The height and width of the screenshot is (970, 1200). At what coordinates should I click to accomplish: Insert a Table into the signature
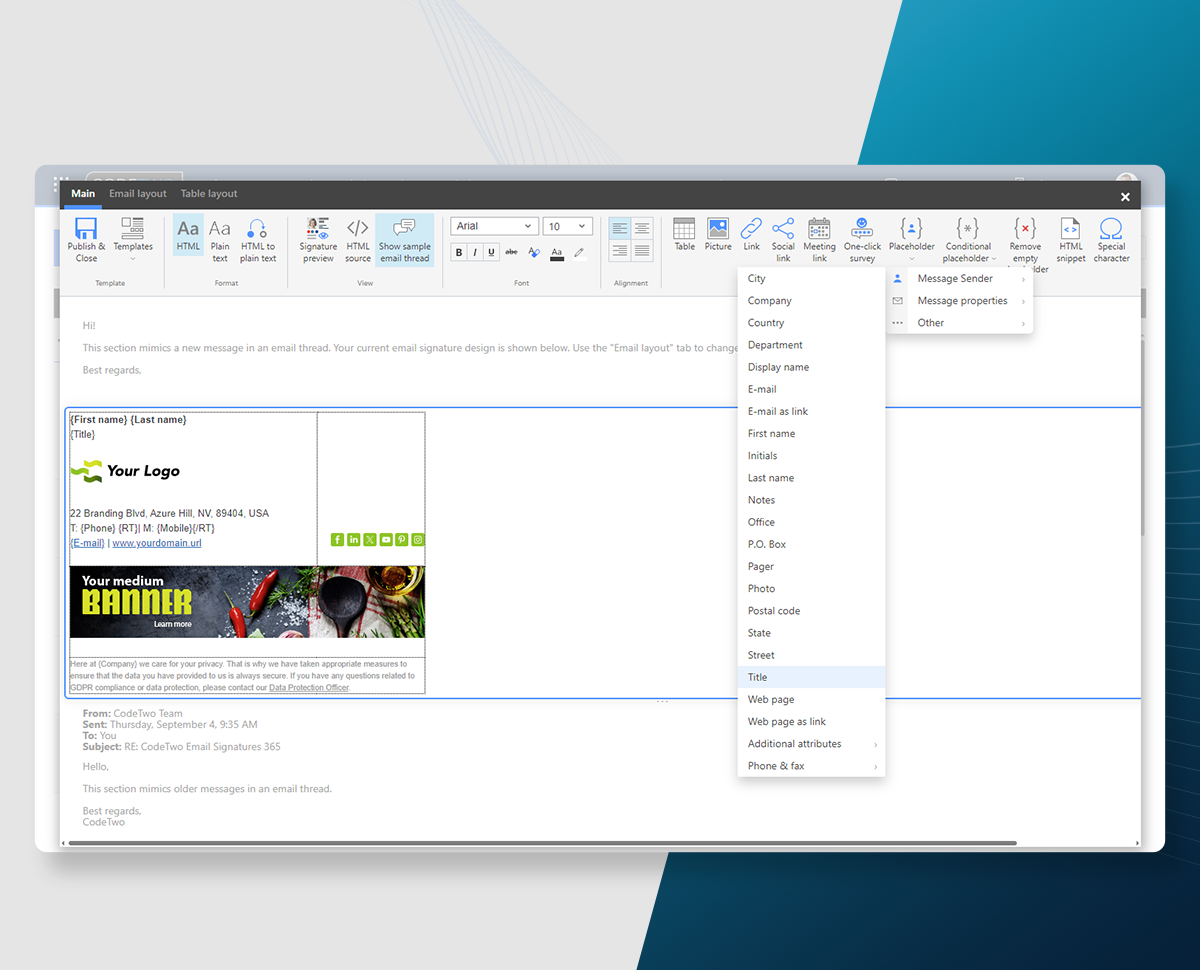[x=684, y=237]
